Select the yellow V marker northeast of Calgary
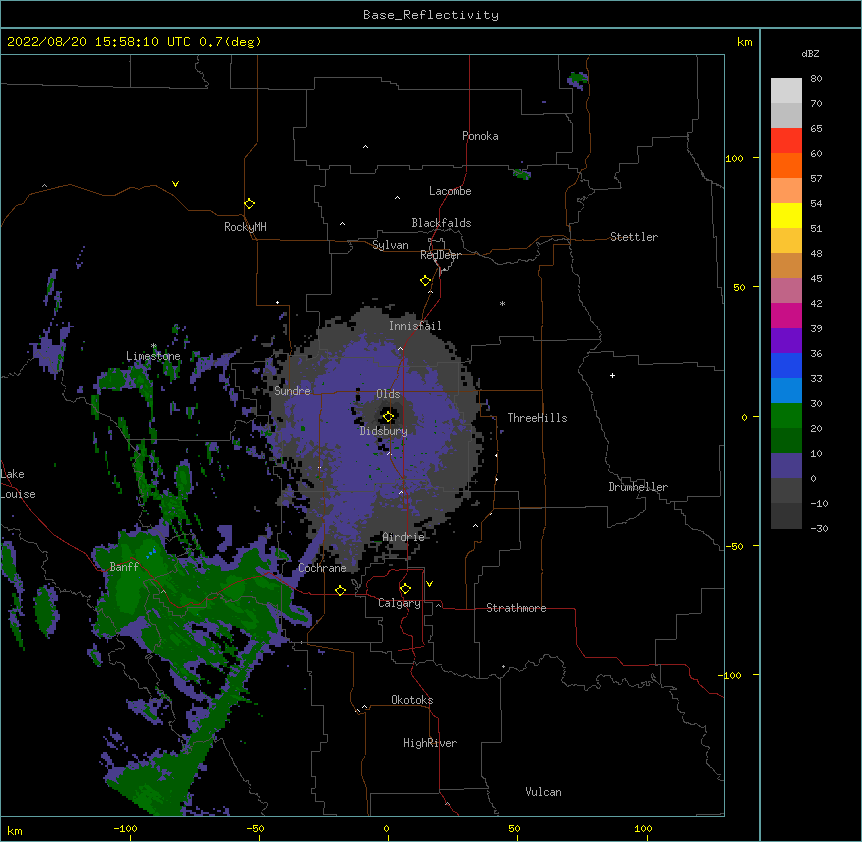This screenshot has height=842, width=862. click(429, 584)
